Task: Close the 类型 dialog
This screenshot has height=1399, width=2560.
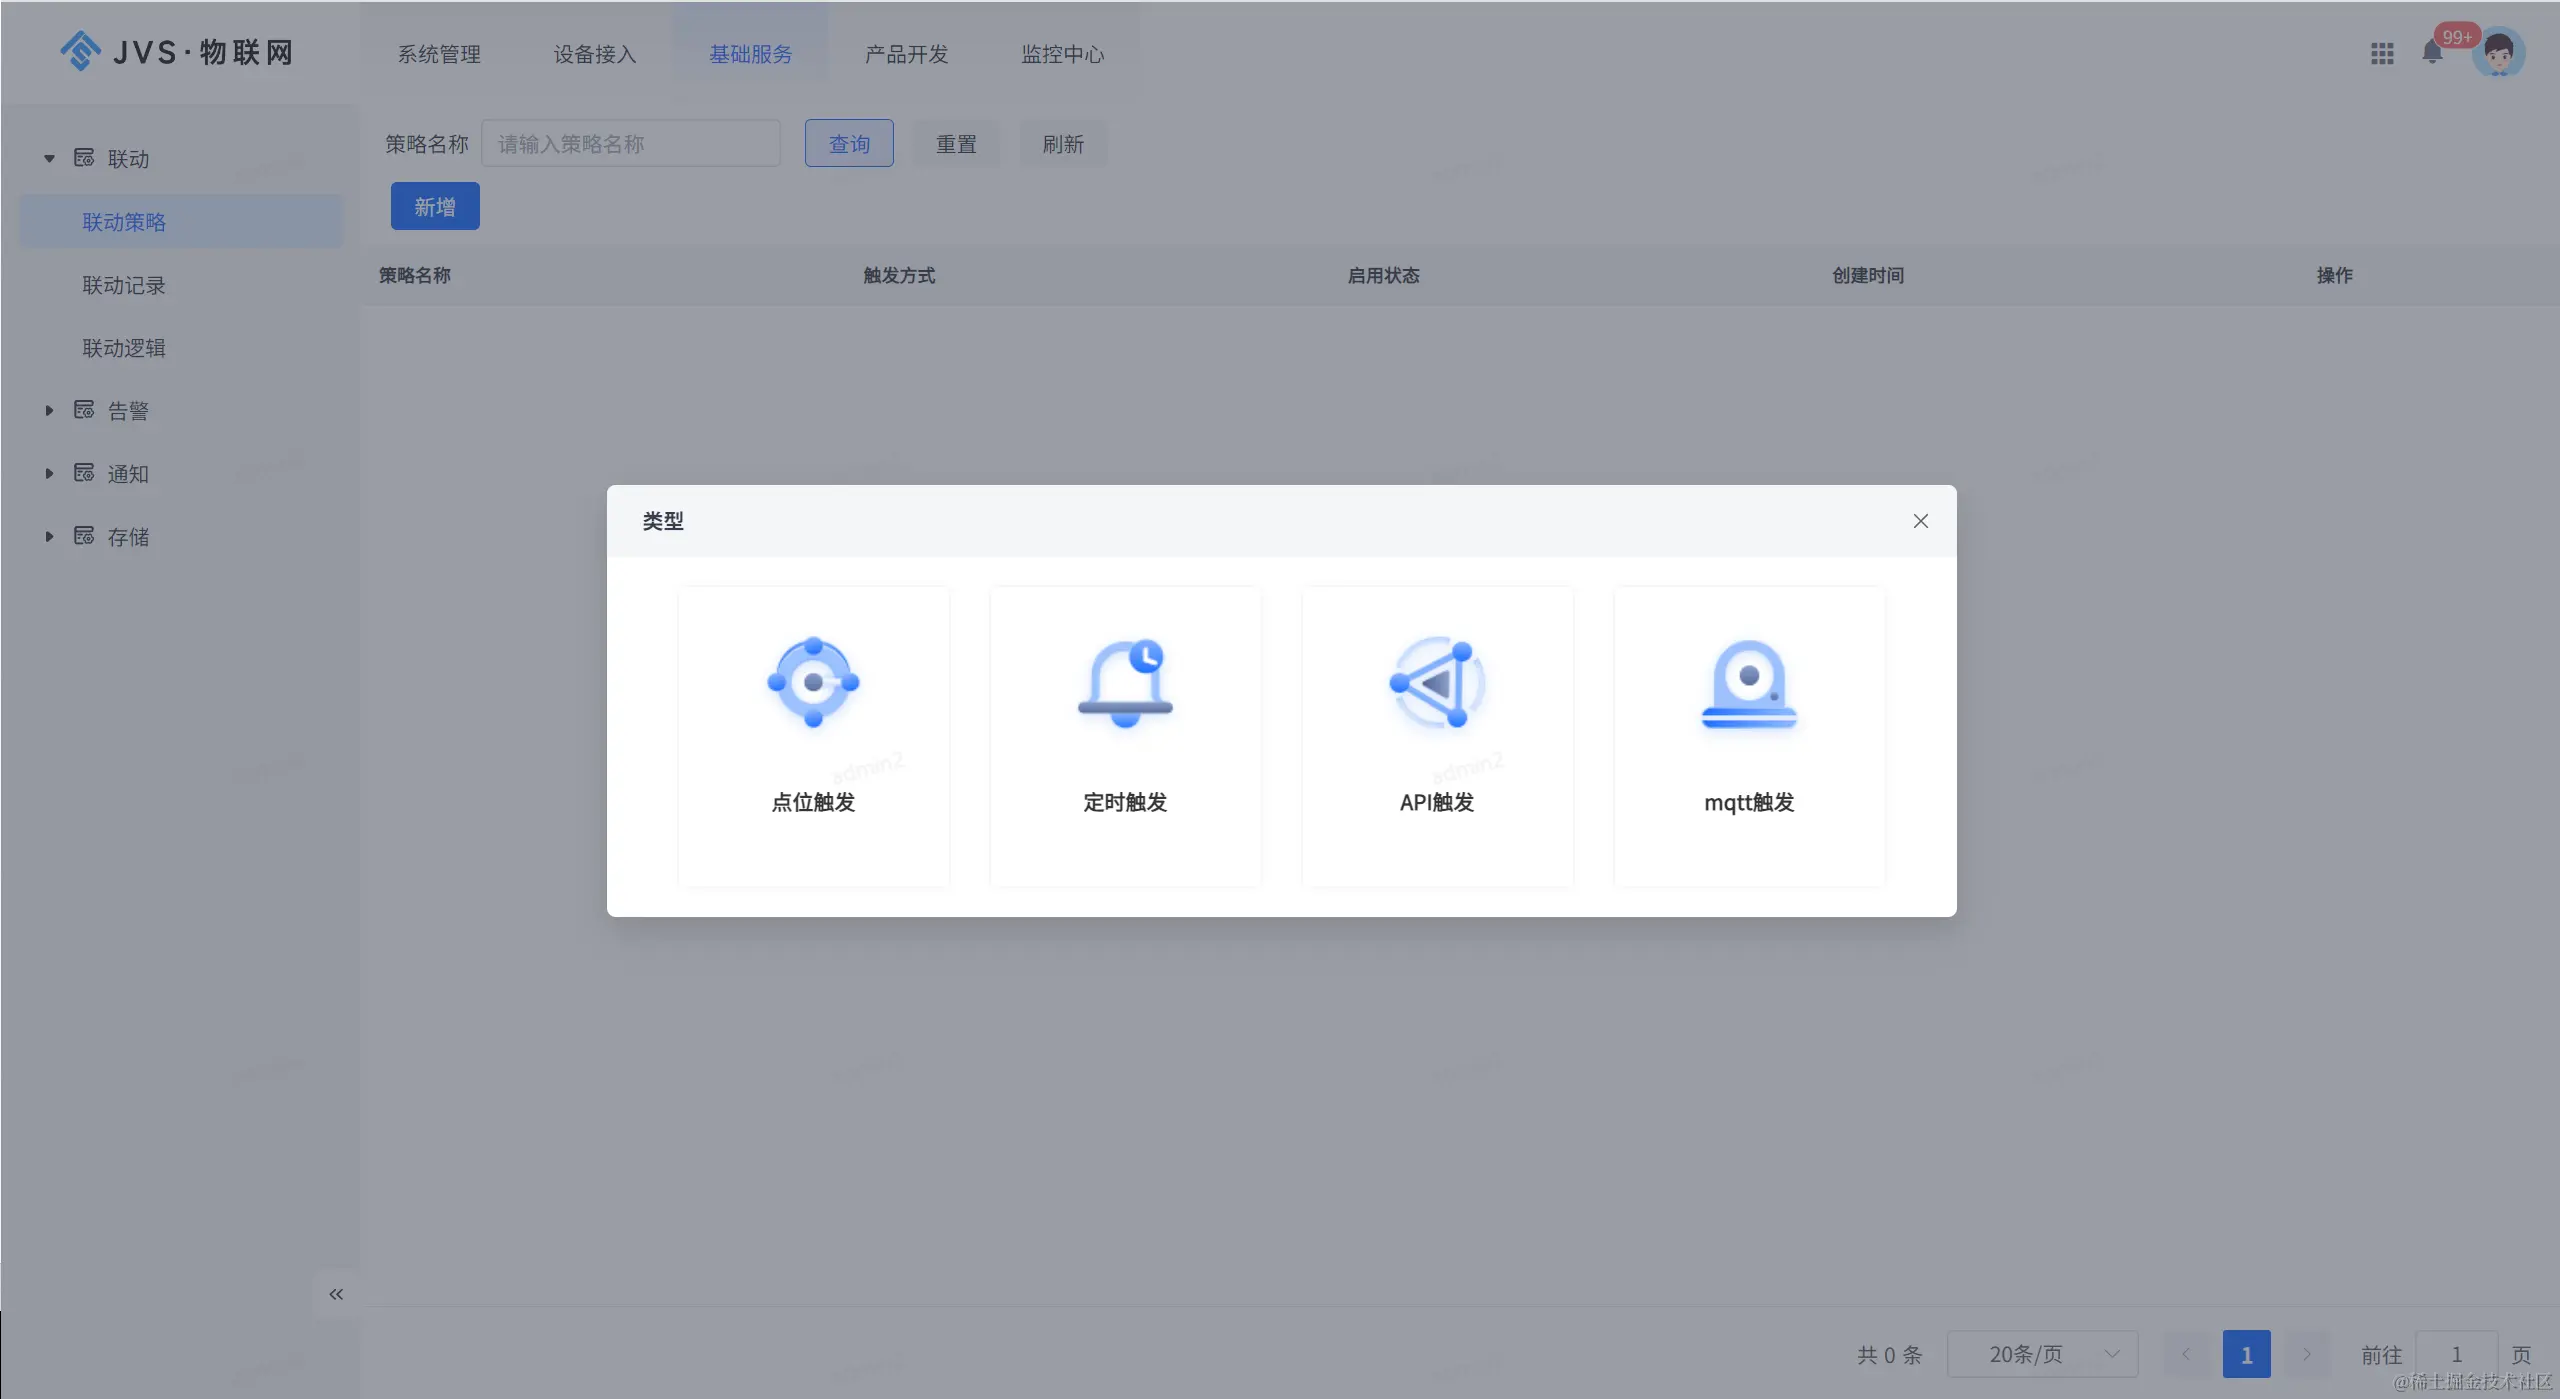Action: (x=1920, y=521)
